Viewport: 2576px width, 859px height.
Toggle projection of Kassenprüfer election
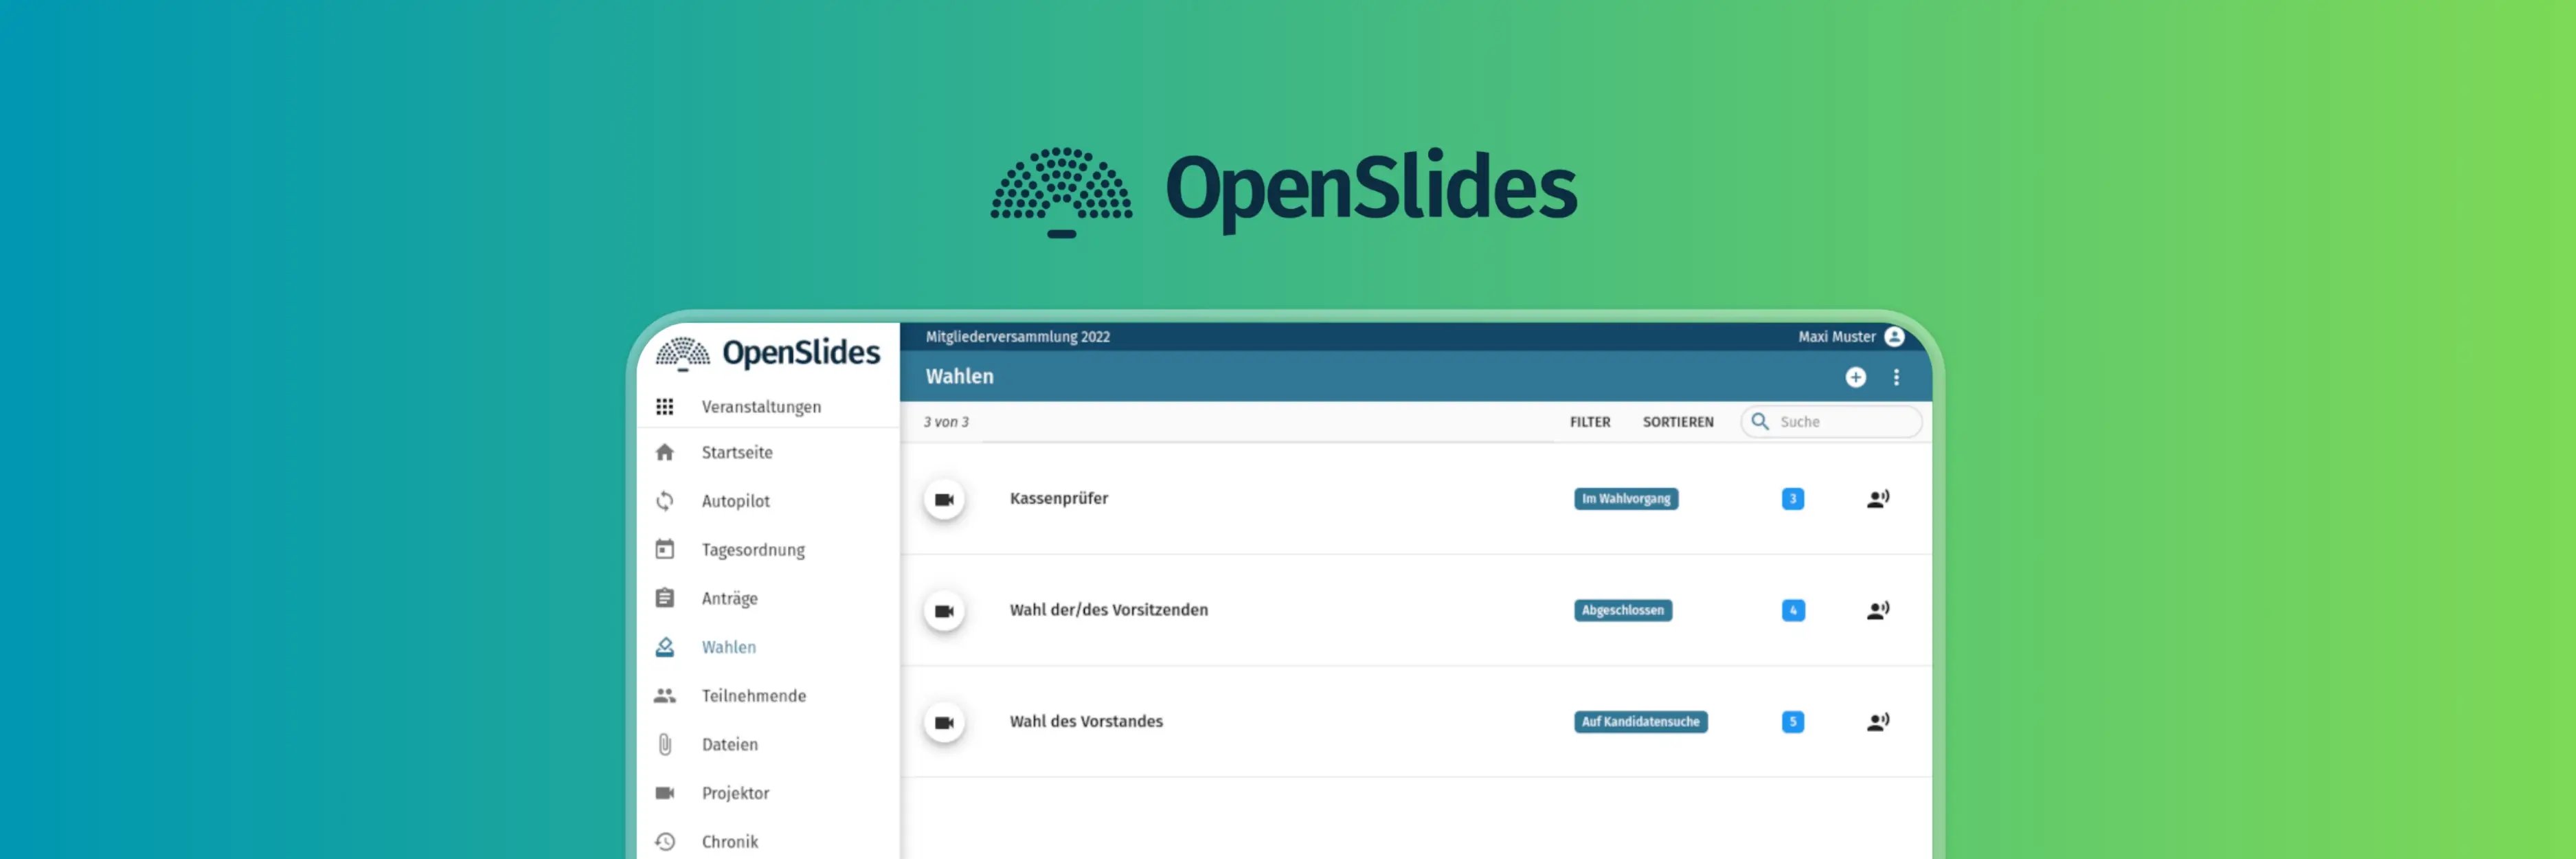point(943,499)
